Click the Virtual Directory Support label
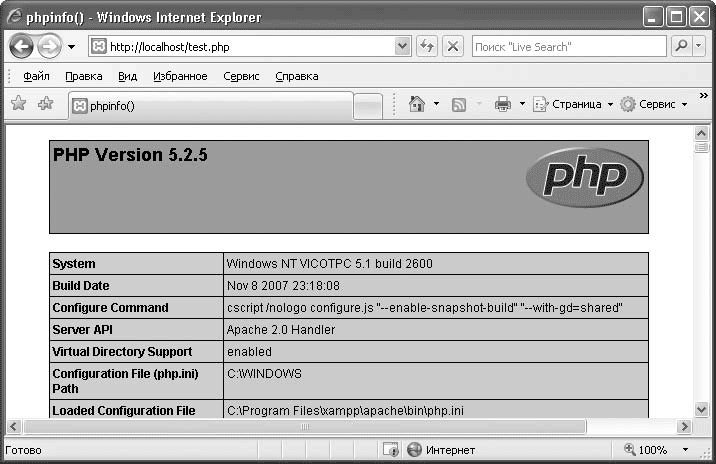716x464 pixels. (122, 352)
